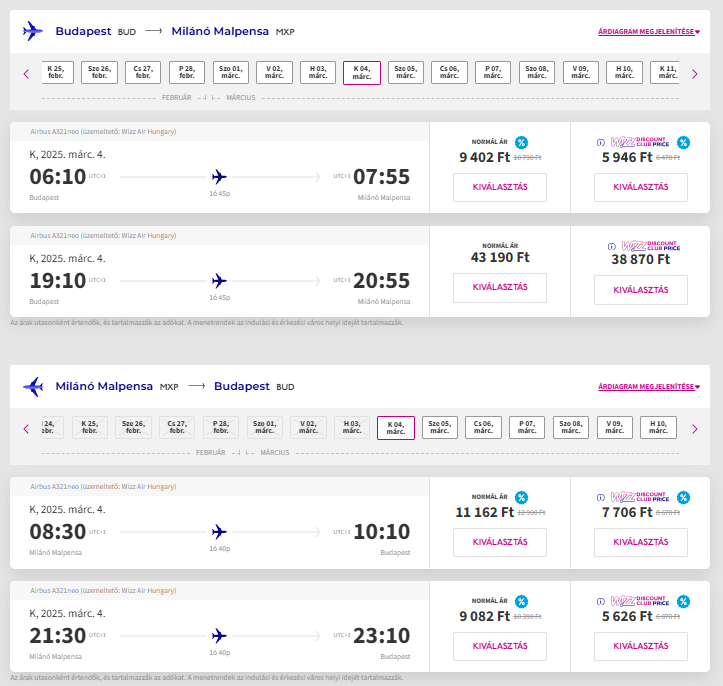Open return Árdiagram megjelenítése link
The image size is (723, 686).
pos(648,387)
